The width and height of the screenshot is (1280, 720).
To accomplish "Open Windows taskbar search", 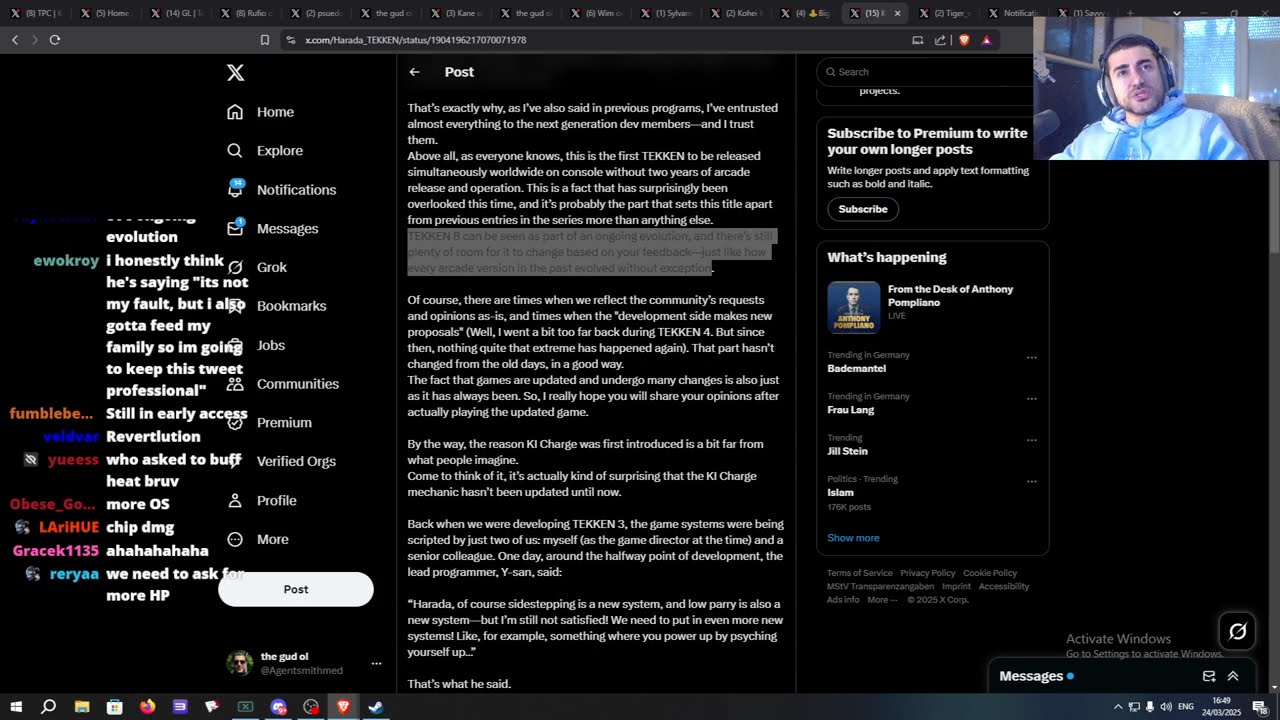I will 48,707.
